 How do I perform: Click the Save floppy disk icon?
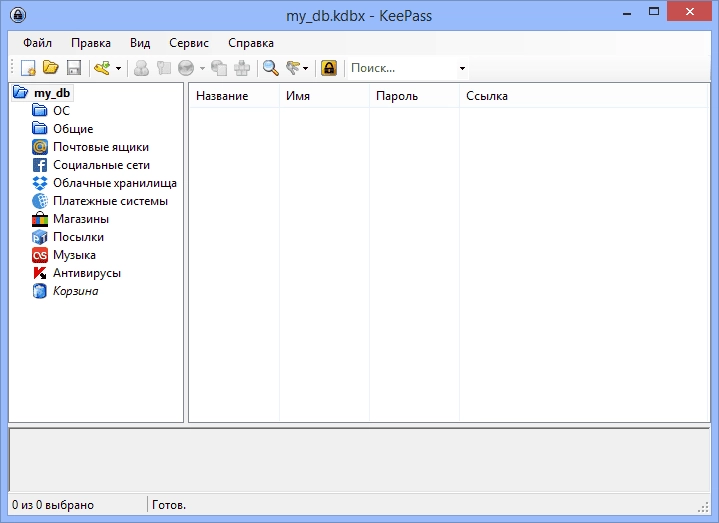[74, 68]
